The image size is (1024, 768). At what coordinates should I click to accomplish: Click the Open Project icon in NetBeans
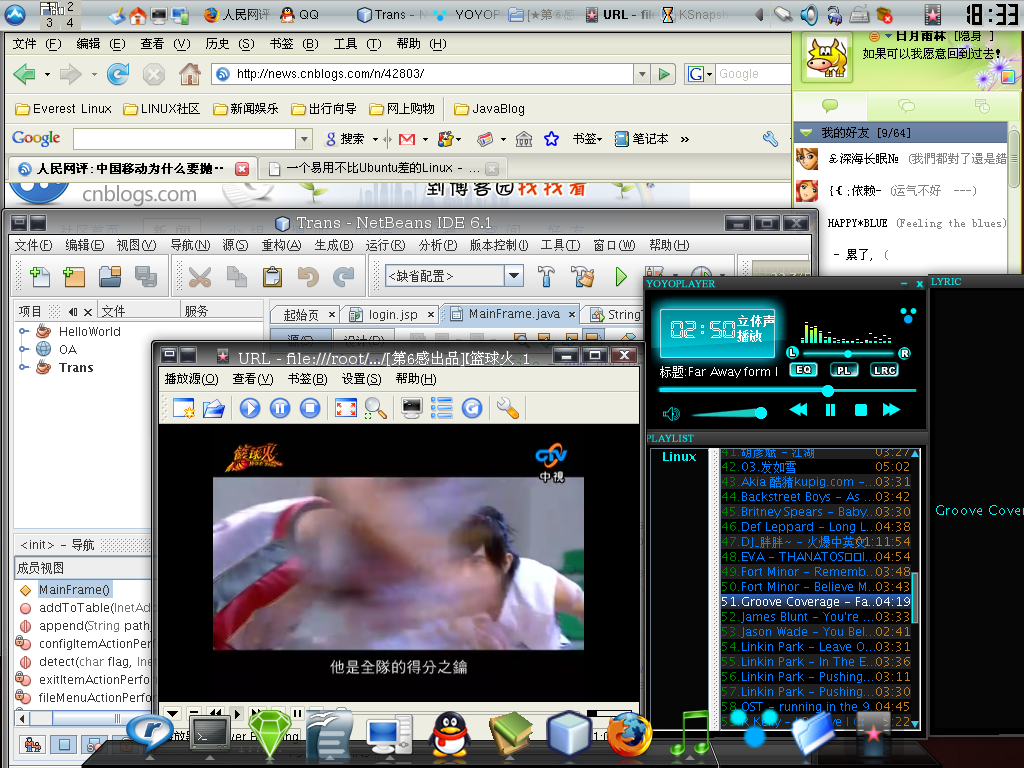point(110,277)
